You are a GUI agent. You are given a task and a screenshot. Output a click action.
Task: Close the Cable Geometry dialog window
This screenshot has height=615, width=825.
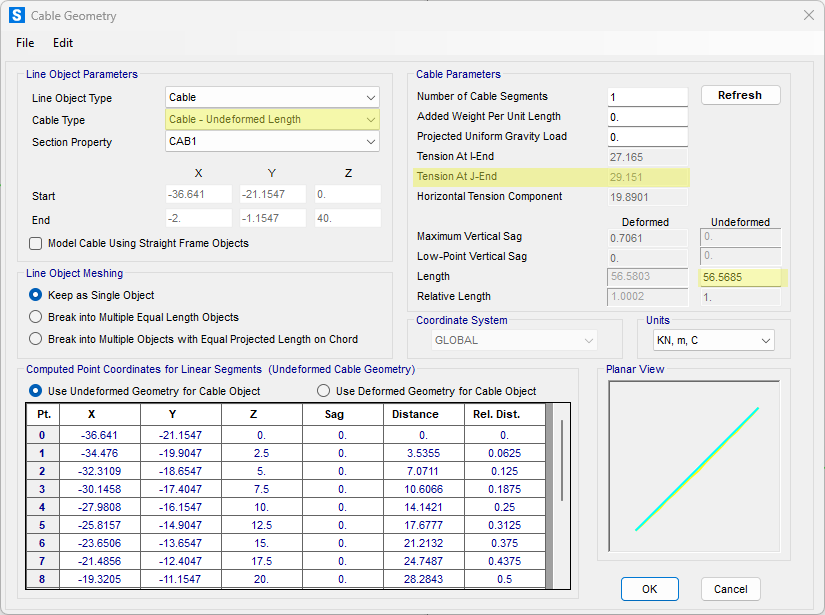[808, 16]
